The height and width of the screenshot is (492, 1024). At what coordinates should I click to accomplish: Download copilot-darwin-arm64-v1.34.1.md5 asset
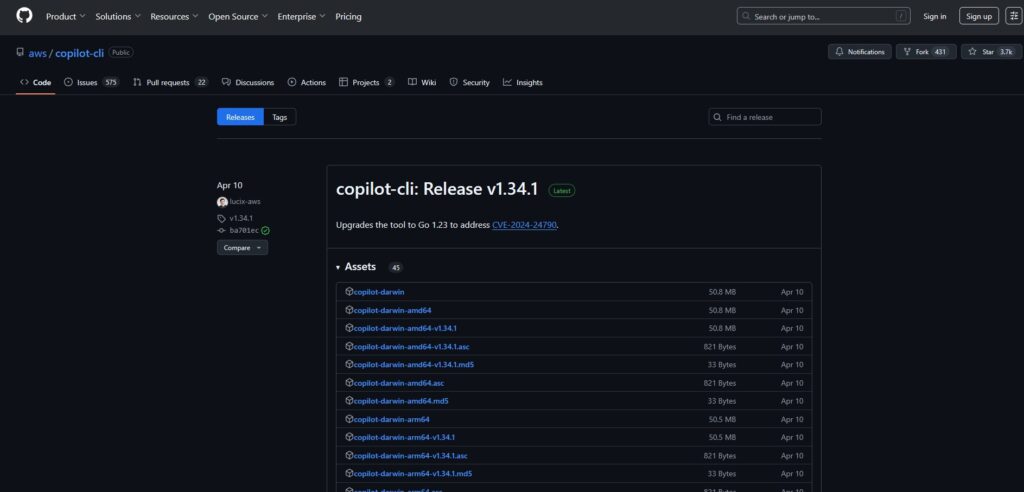(413, 474)
